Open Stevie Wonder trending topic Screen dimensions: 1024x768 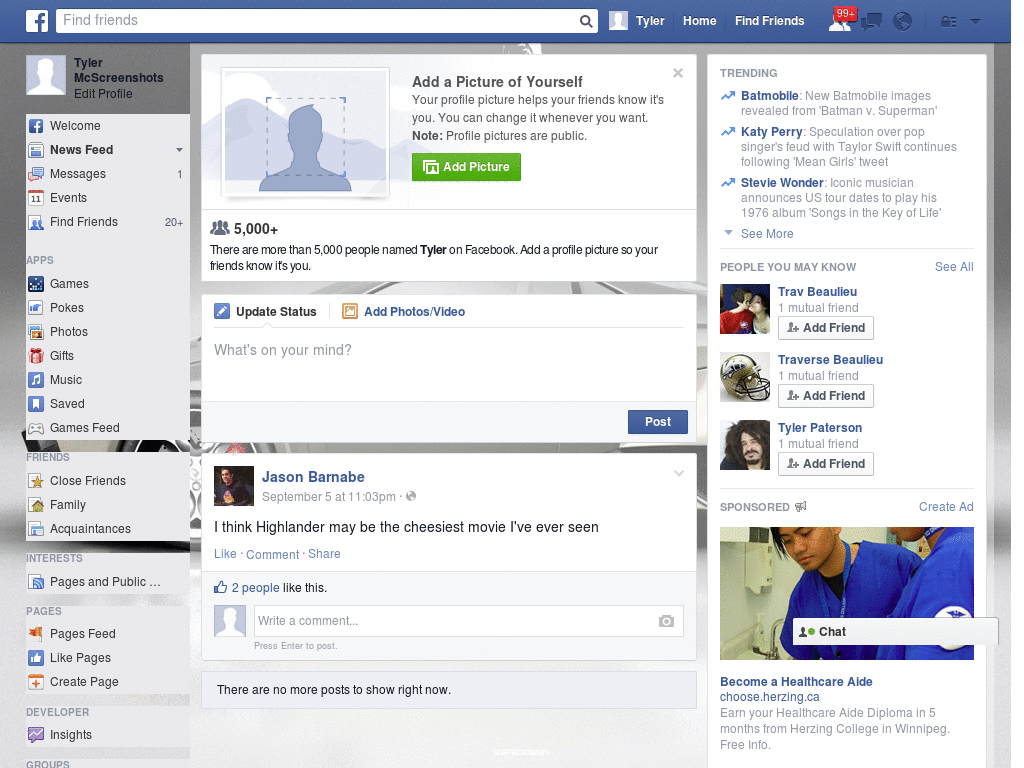pos(782,183)
